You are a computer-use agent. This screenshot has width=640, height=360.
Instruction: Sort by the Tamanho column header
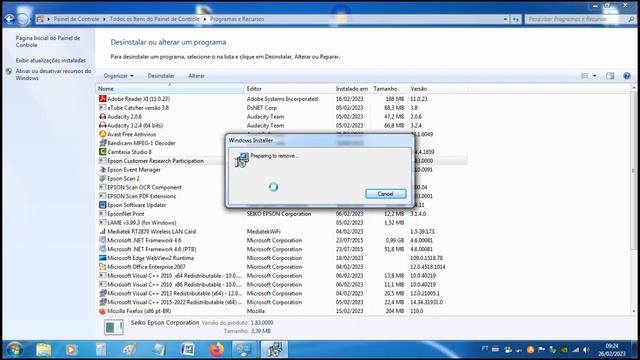click(389, 89)
